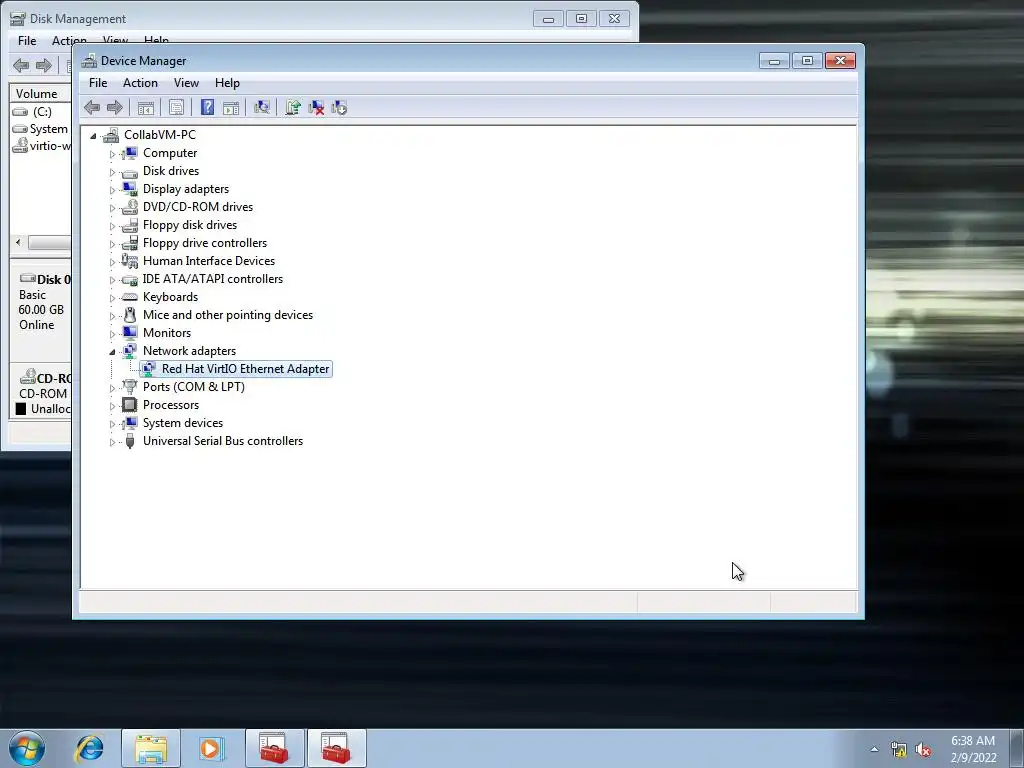Click the Processors chip icon
Image resolution: width=1024 pixels, height=768 pixels.
[130, 405]
